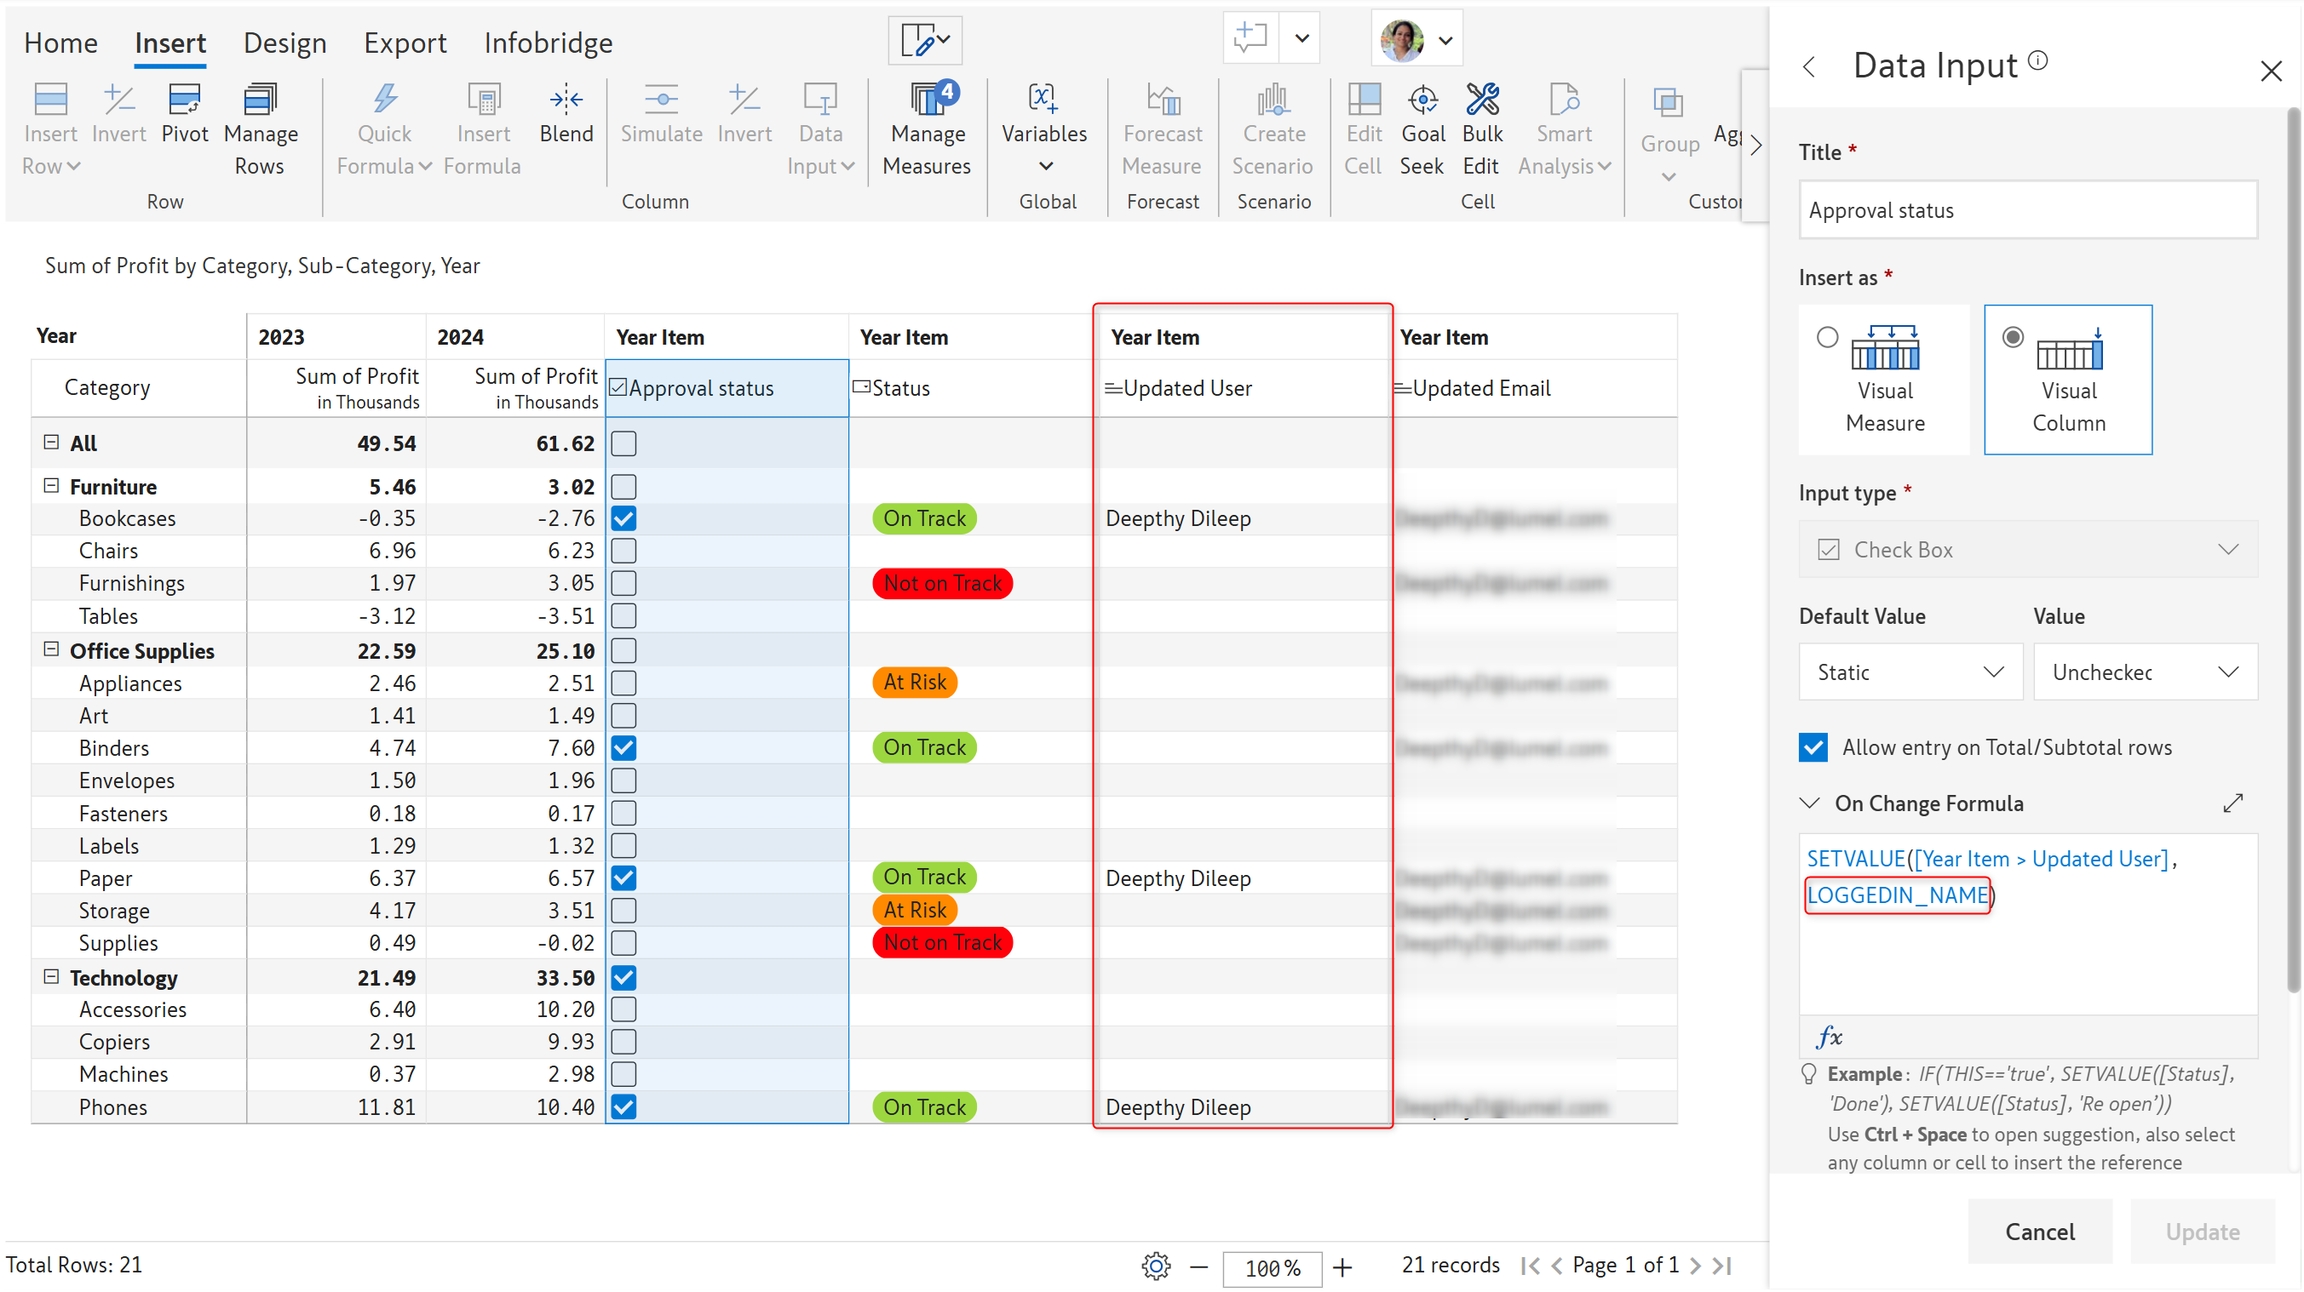Click the Title input field

pos(2027,210)
